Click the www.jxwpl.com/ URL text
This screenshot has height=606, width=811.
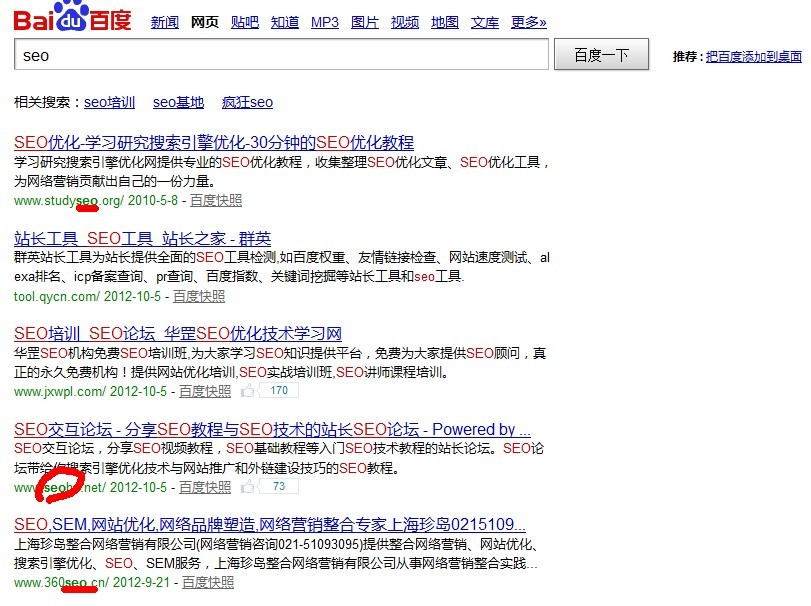tap(60, 391)
